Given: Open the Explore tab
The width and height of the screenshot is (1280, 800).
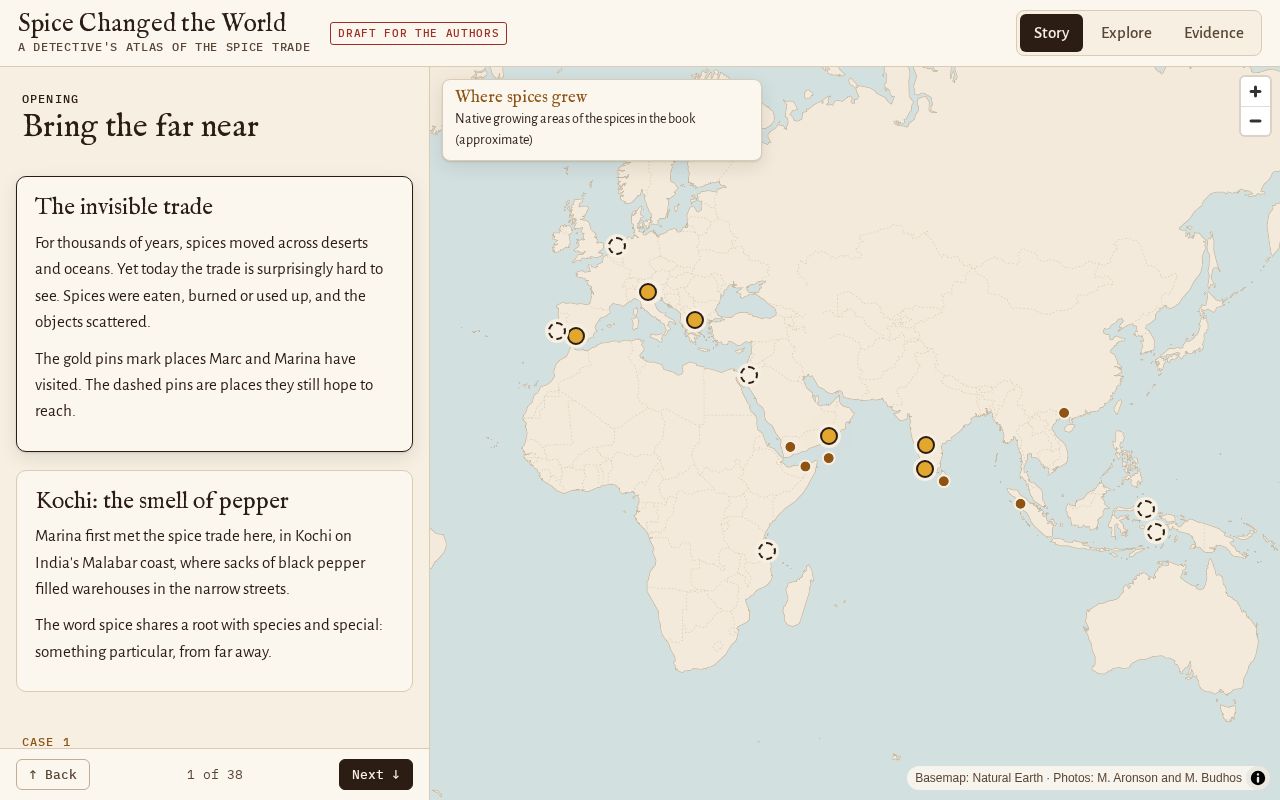Looking at the screenshot, I should [1126, 33].
